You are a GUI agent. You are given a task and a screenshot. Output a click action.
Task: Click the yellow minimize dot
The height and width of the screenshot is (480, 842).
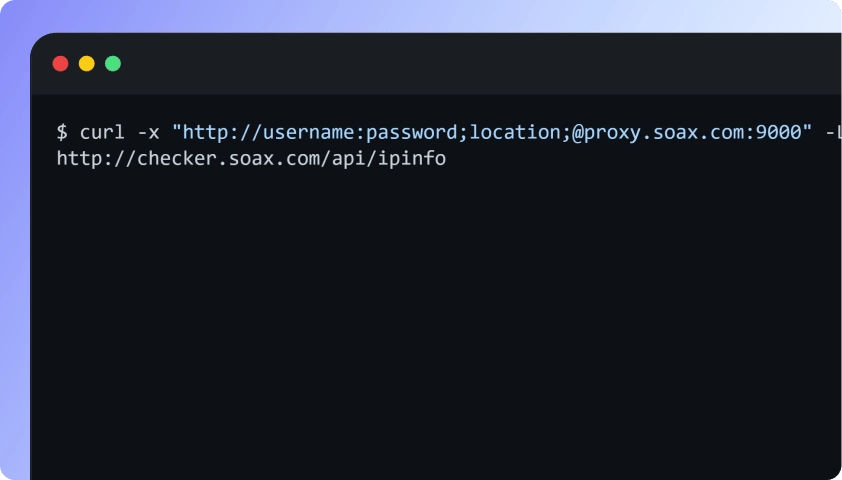87,64
